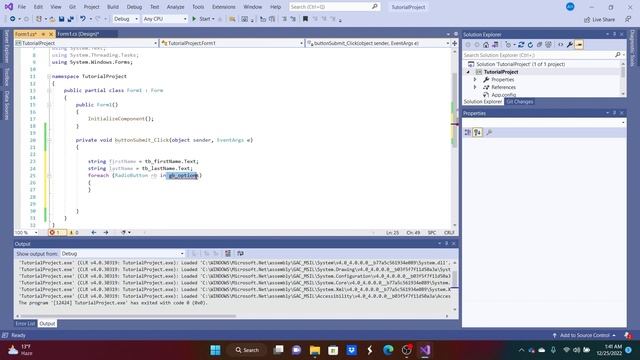This screenshot has height=360, width=640.
Task: Close the Form1.cs editor tab
Action: [x=51, y=34]
